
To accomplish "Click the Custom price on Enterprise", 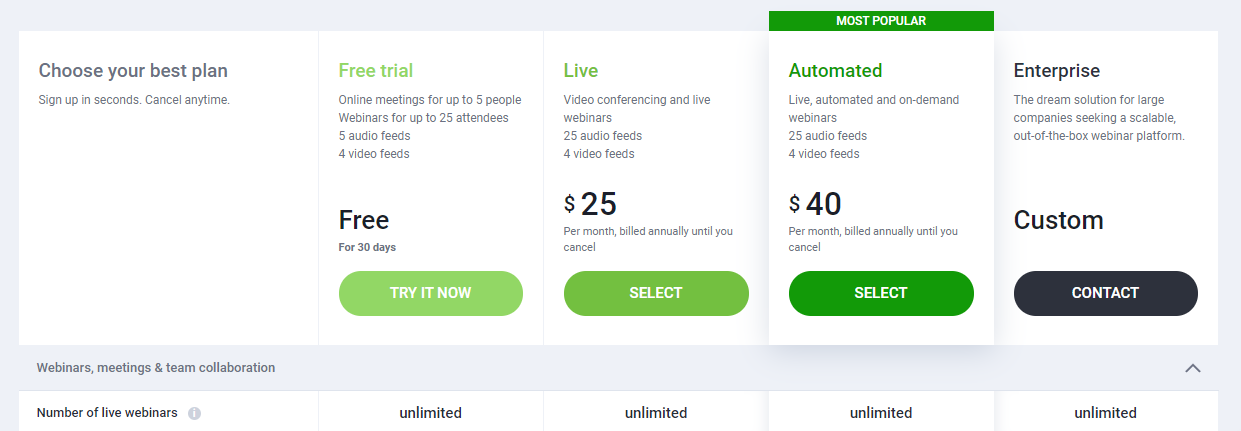I will point(1058,220).
